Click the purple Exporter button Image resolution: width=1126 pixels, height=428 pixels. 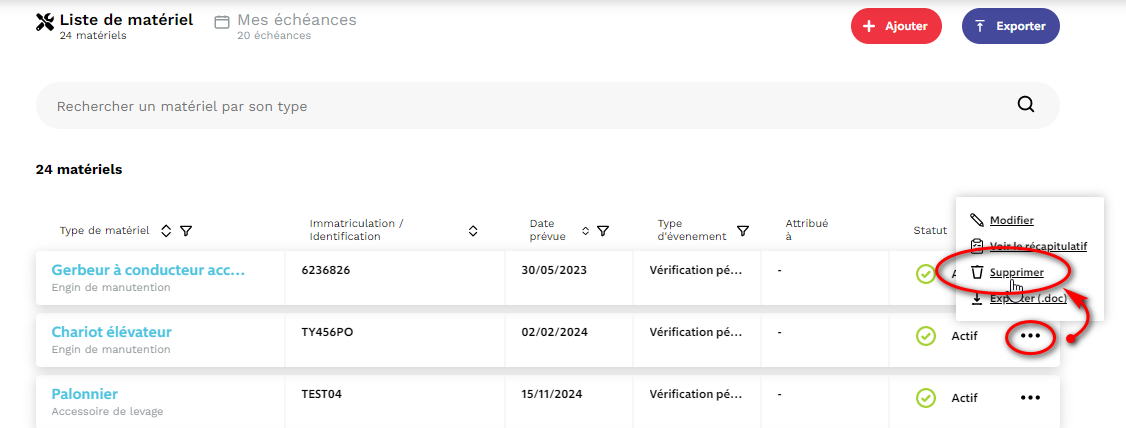pyautogui.click(x=1010, y=26)
